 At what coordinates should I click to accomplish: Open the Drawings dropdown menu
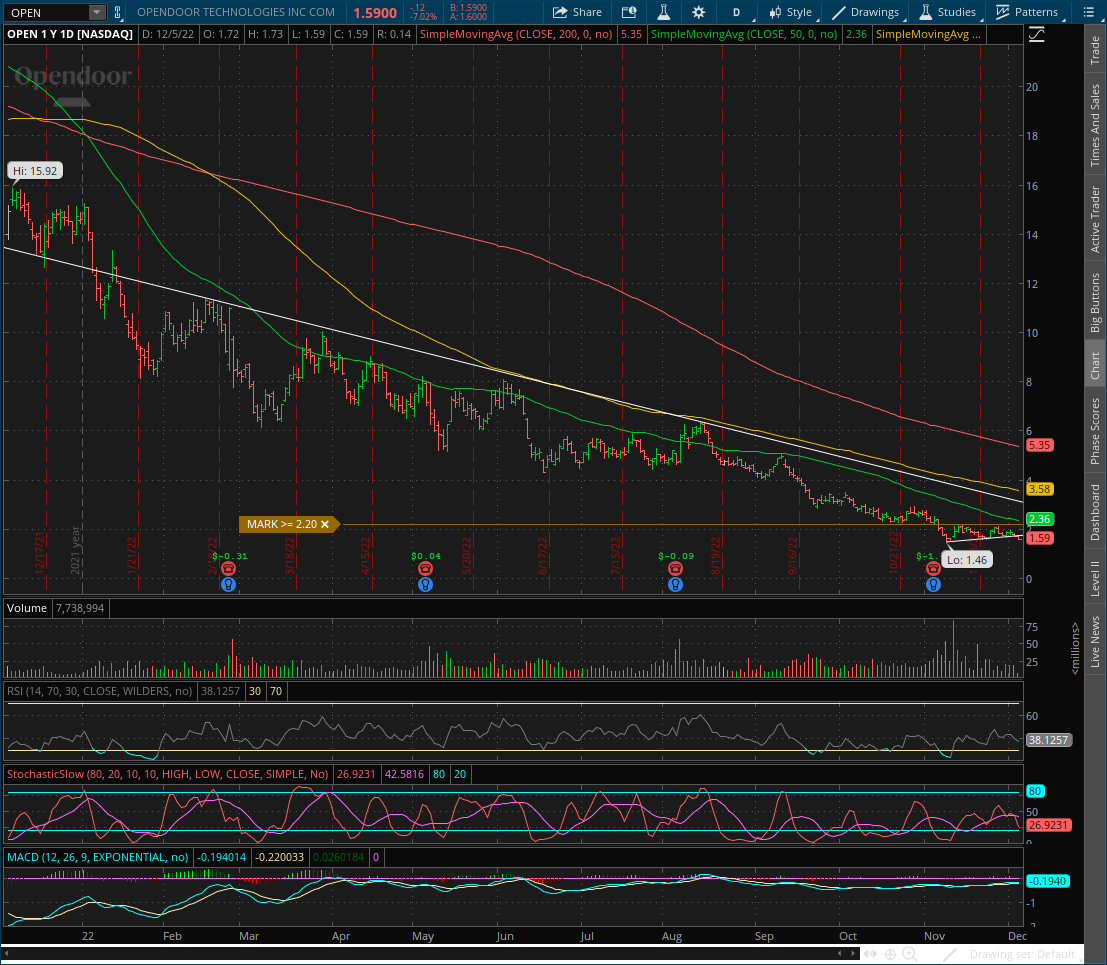point(865,12)
